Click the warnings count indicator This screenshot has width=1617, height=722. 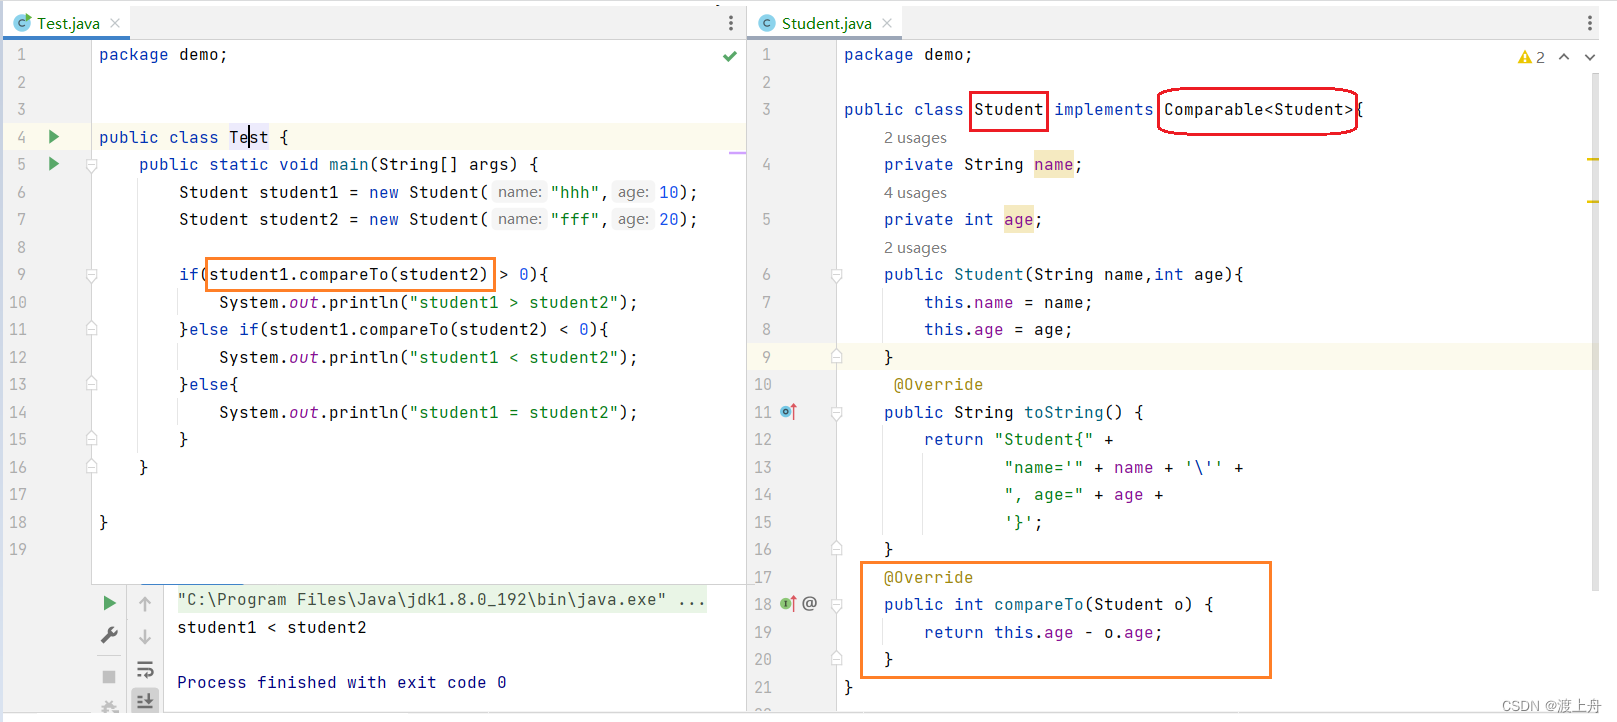(1531, 57)
